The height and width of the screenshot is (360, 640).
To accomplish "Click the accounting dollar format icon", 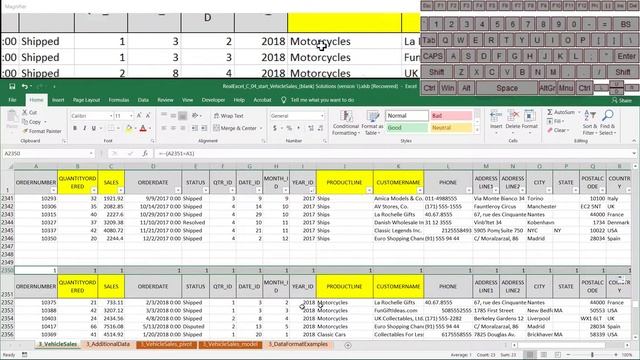I will click(x=275, y=128).
